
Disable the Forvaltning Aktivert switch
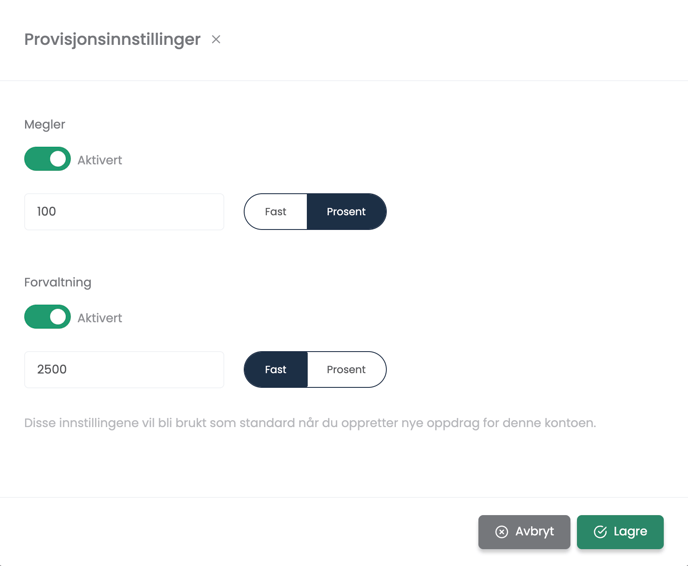pos(47,317)
